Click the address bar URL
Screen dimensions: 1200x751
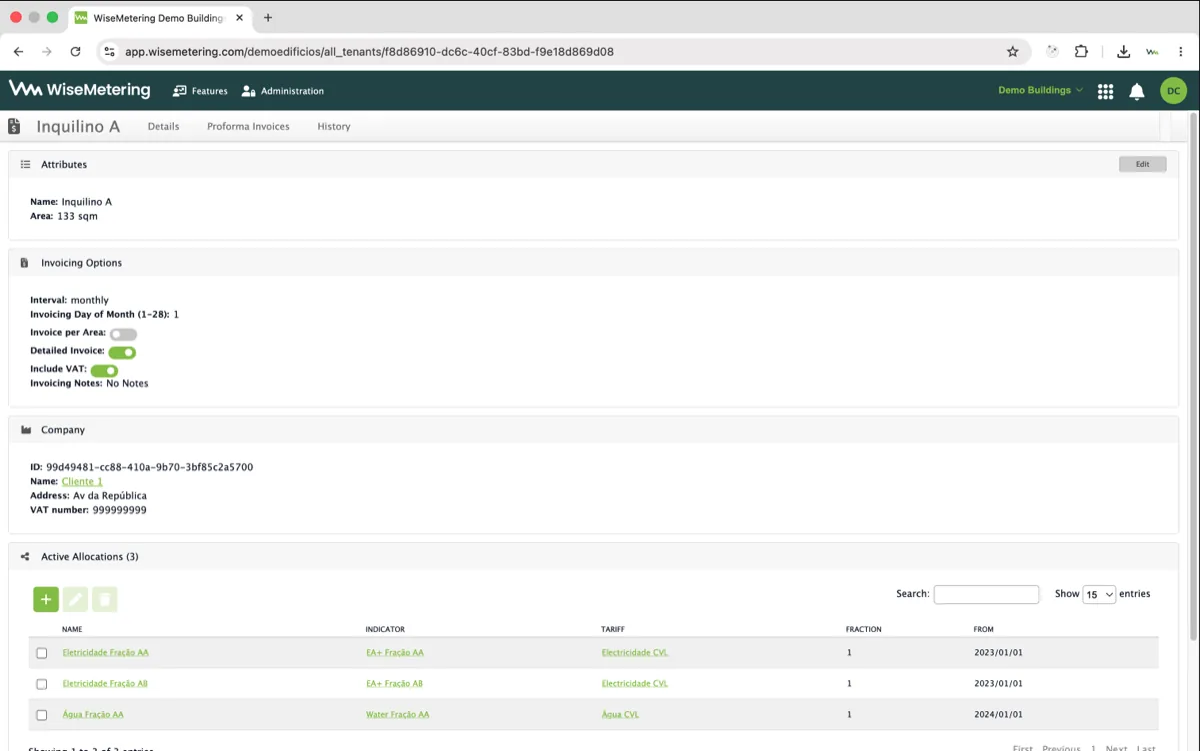click(369, 52)
